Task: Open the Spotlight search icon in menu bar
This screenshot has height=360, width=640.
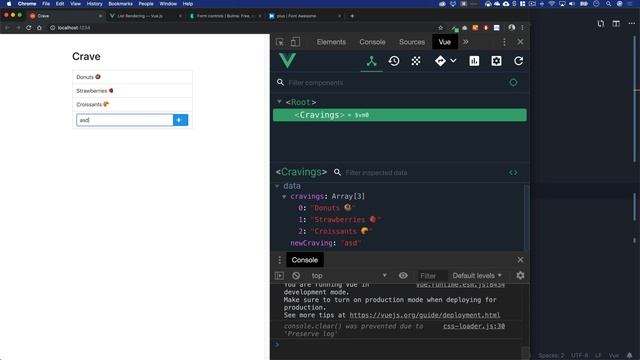Action: (x=608, y=4)
